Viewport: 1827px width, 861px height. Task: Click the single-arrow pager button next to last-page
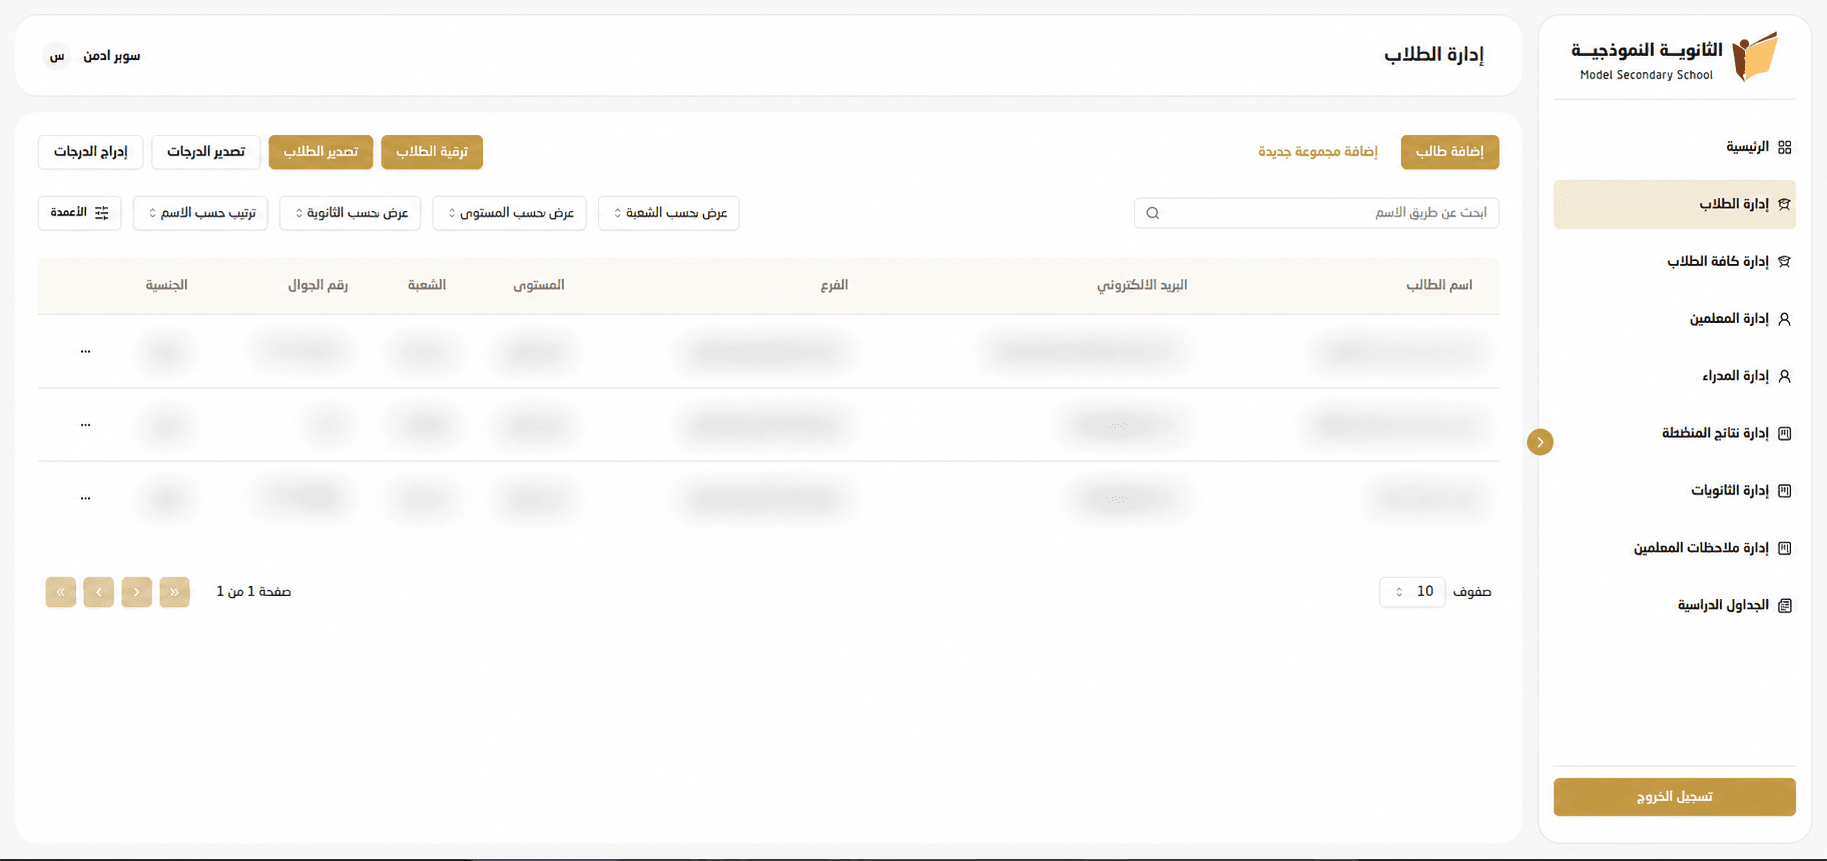click(x=99, y=592)
